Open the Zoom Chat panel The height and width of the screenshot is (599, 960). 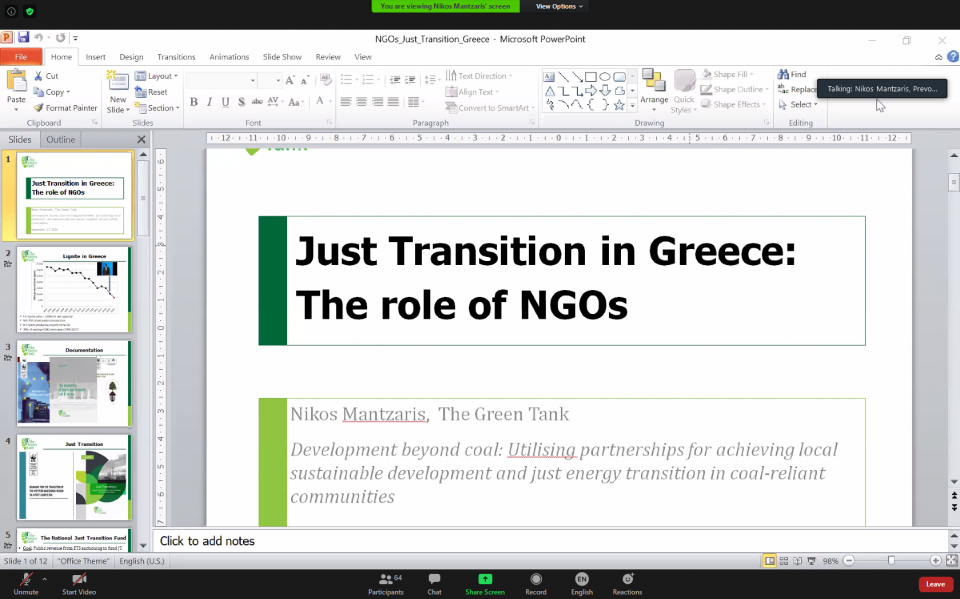(434, 584)
